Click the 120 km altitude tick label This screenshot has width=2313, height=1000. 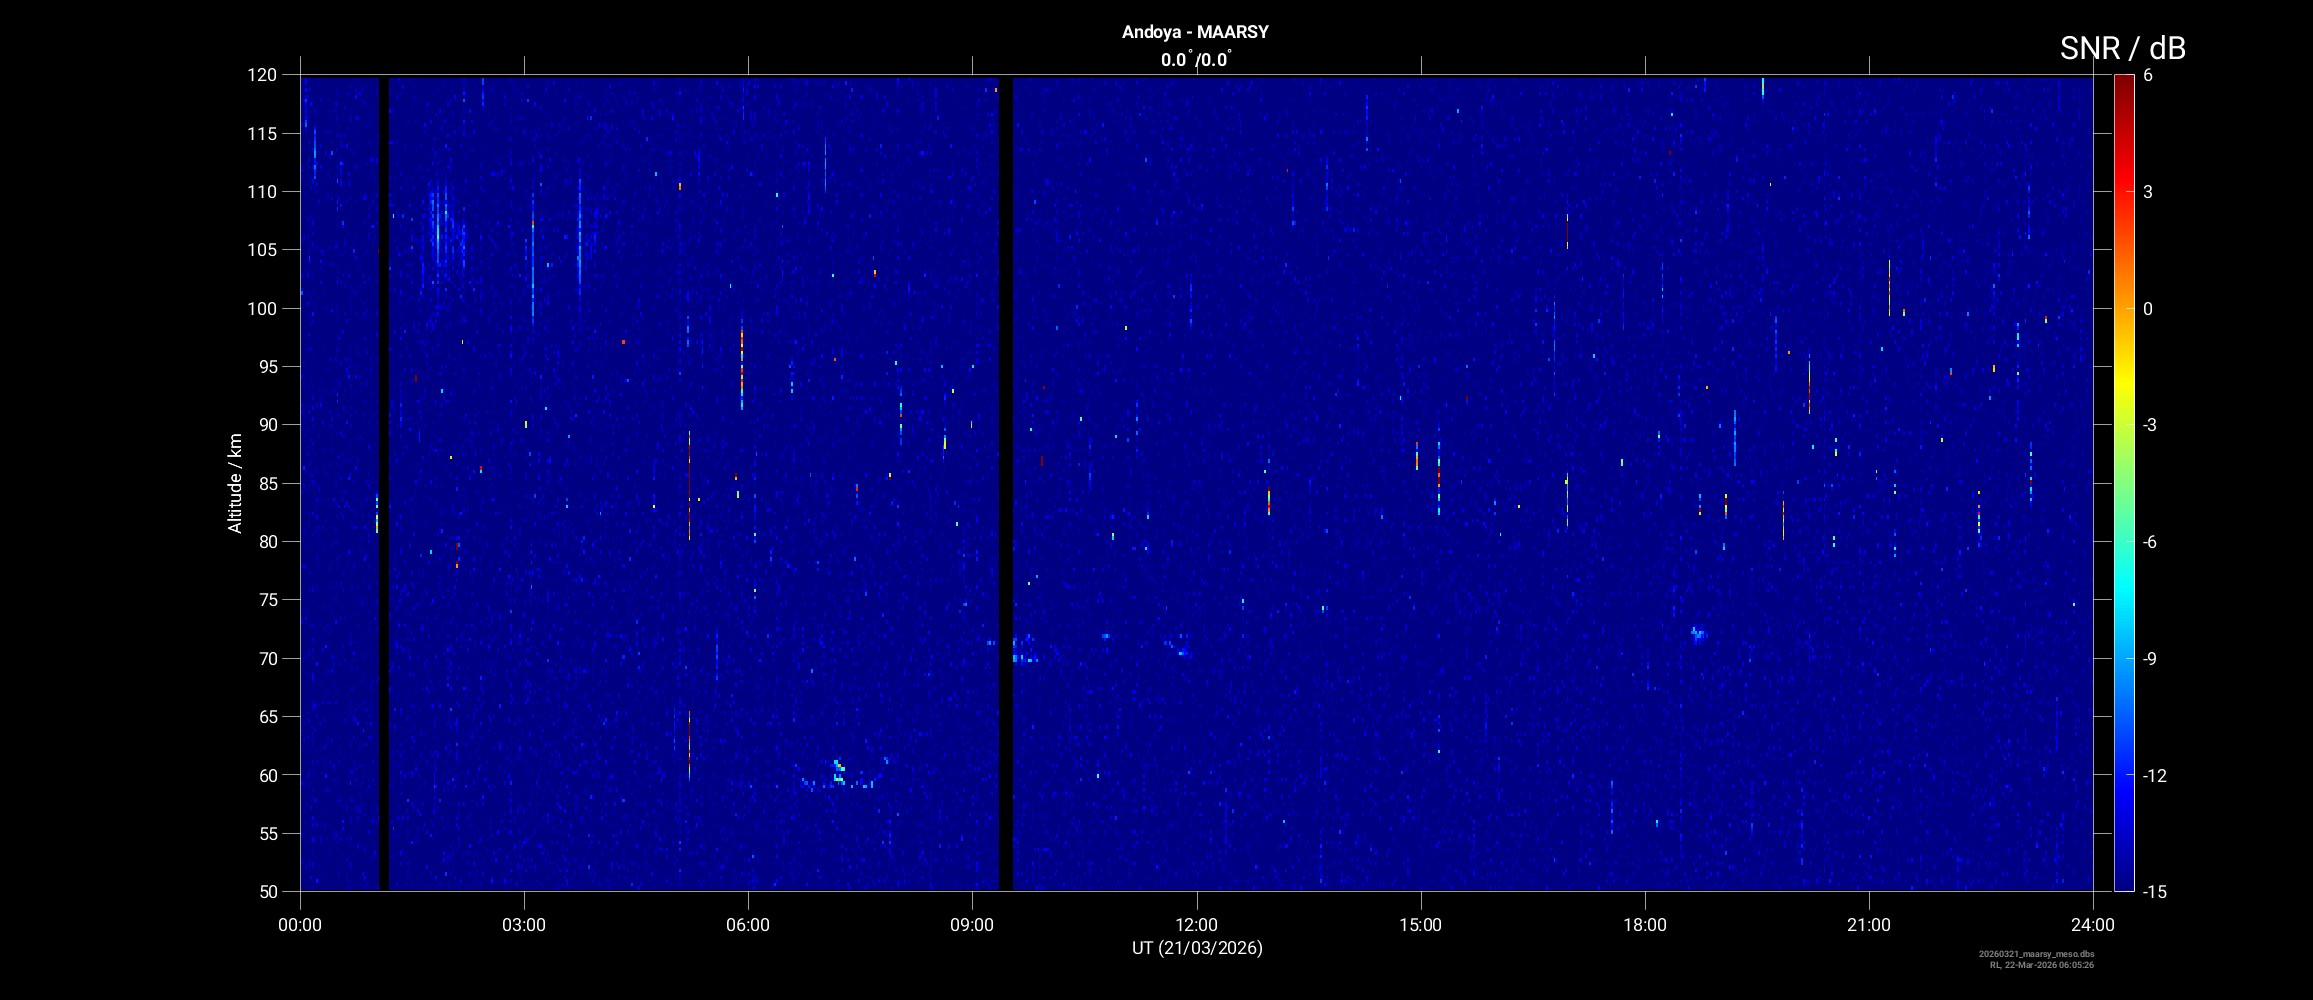pyautogui.click(x=261, y=75)
